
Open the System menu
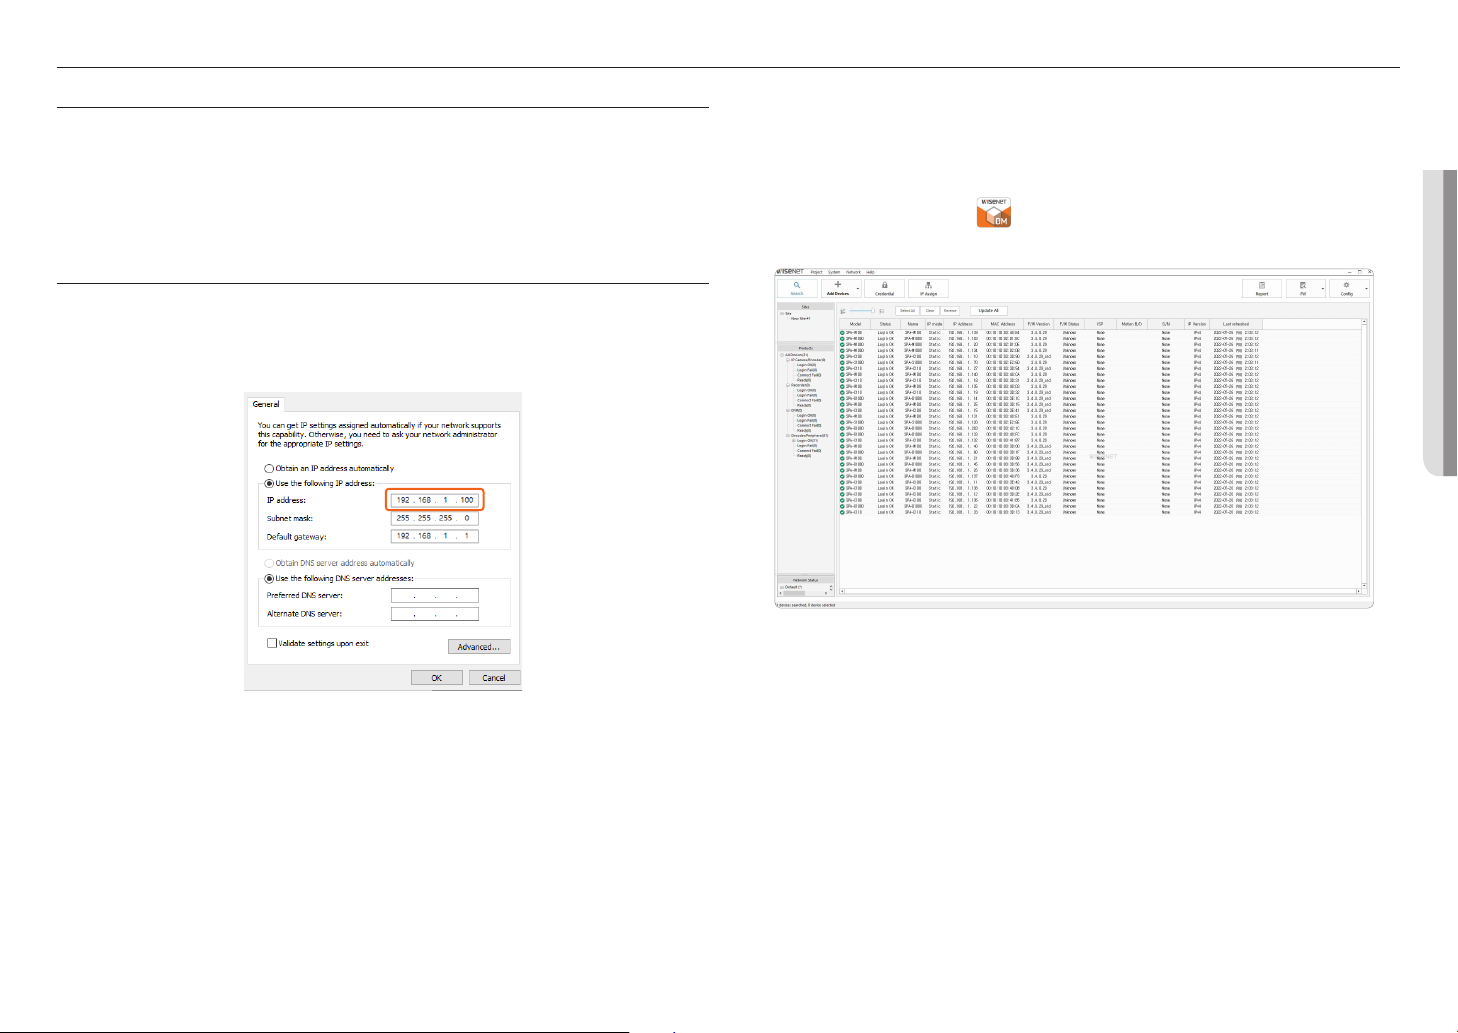834,272
